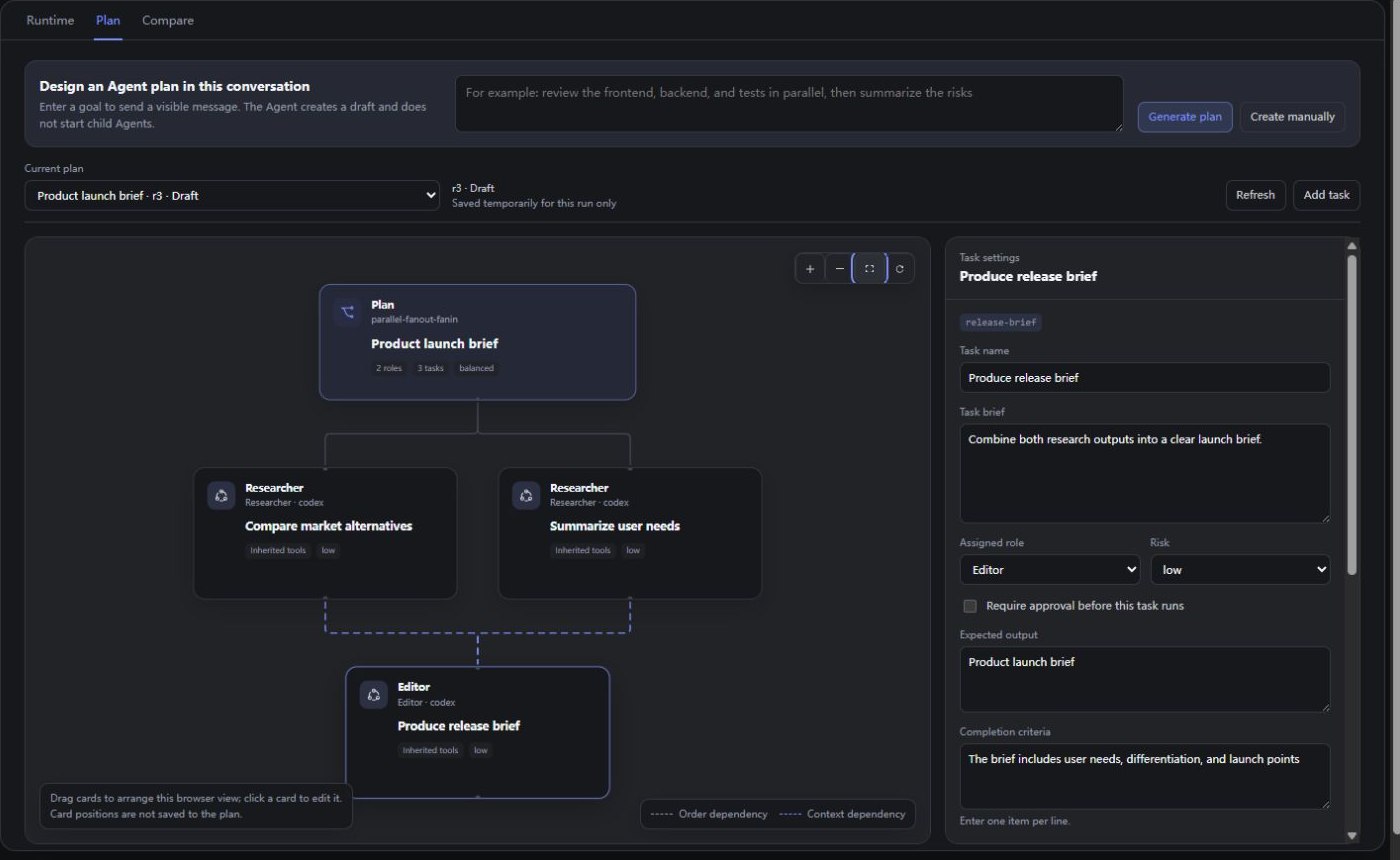Click 'Inherited tools' tag on Editor card
Viewport: 1400px width, 860px height.
click(430, 750)
